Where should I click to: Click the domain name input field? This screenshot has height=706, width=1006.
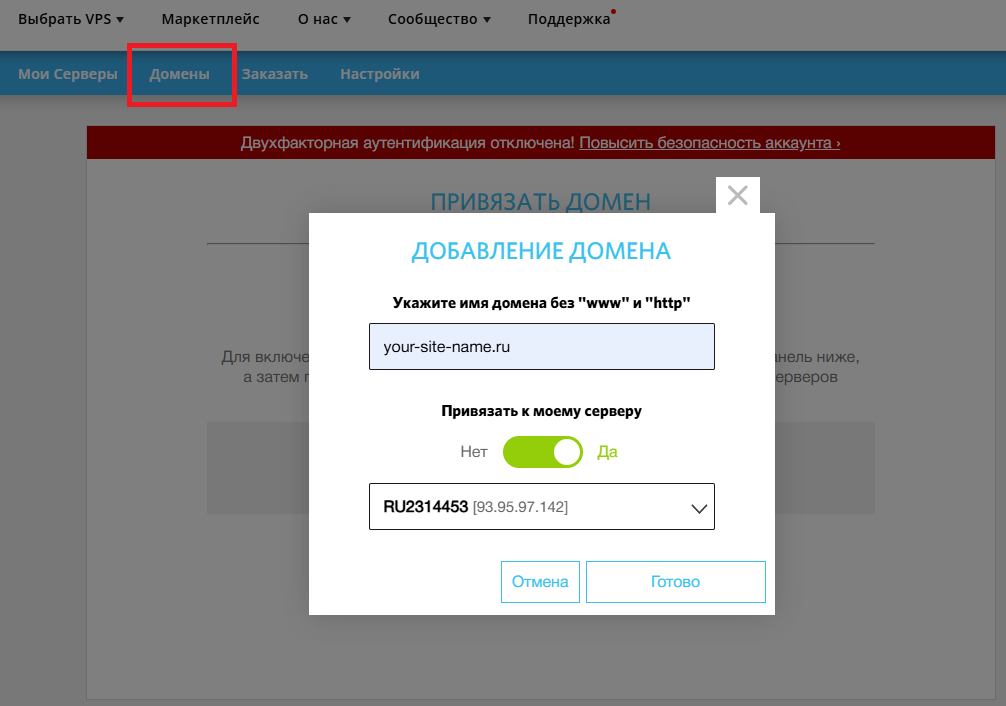point(541,346)
